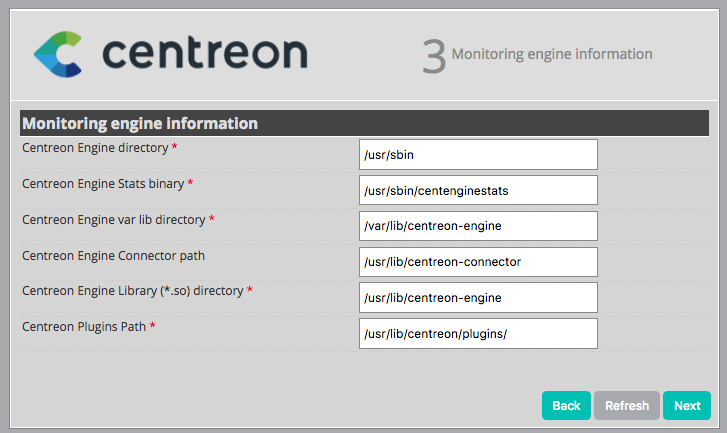Click the Monitoring engine information step title
This screenshot has width=727, height=433.
[551, 54]
